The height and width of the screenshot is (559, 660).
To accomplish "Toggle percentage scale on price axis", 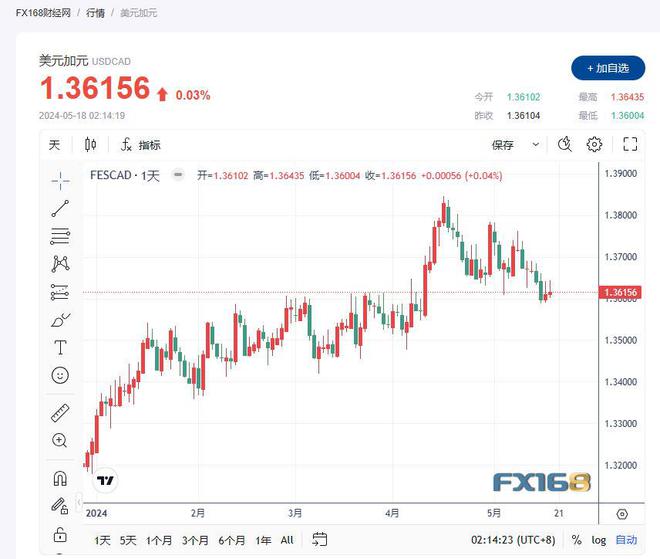I will 576,540.
